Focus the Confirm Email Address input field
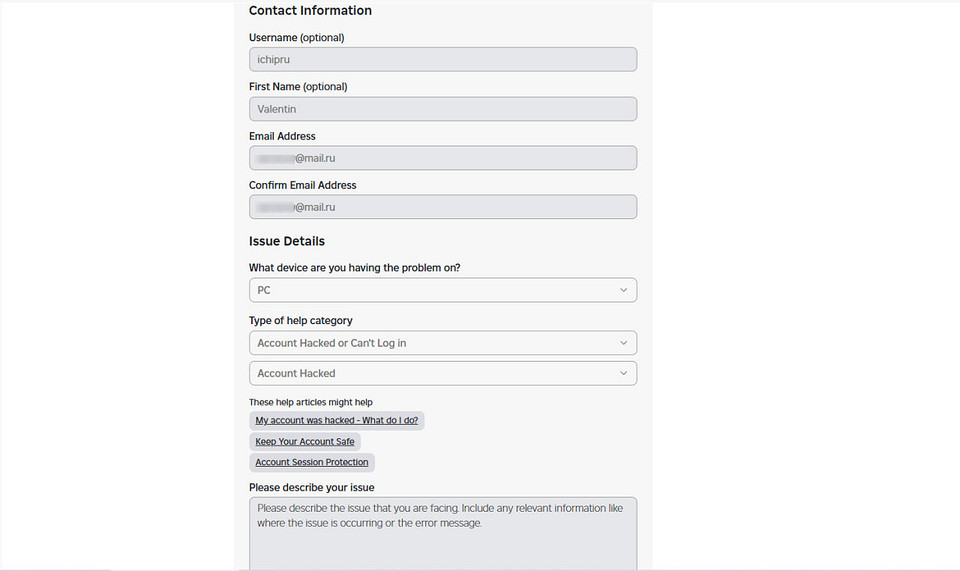This screenshot has height=571, width=960. [x=442, y=207]
